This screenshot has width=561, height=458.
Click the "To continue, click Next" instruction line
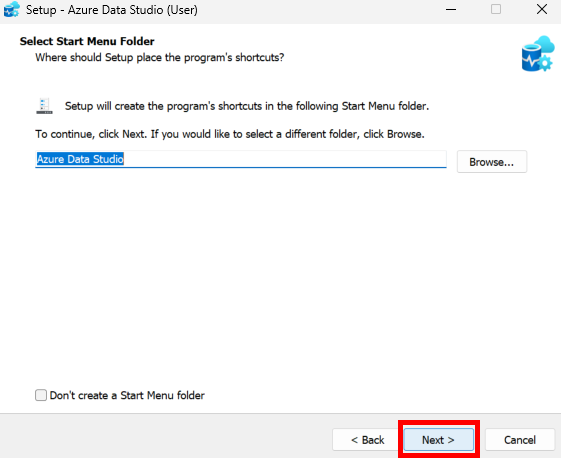click(230, 134)
